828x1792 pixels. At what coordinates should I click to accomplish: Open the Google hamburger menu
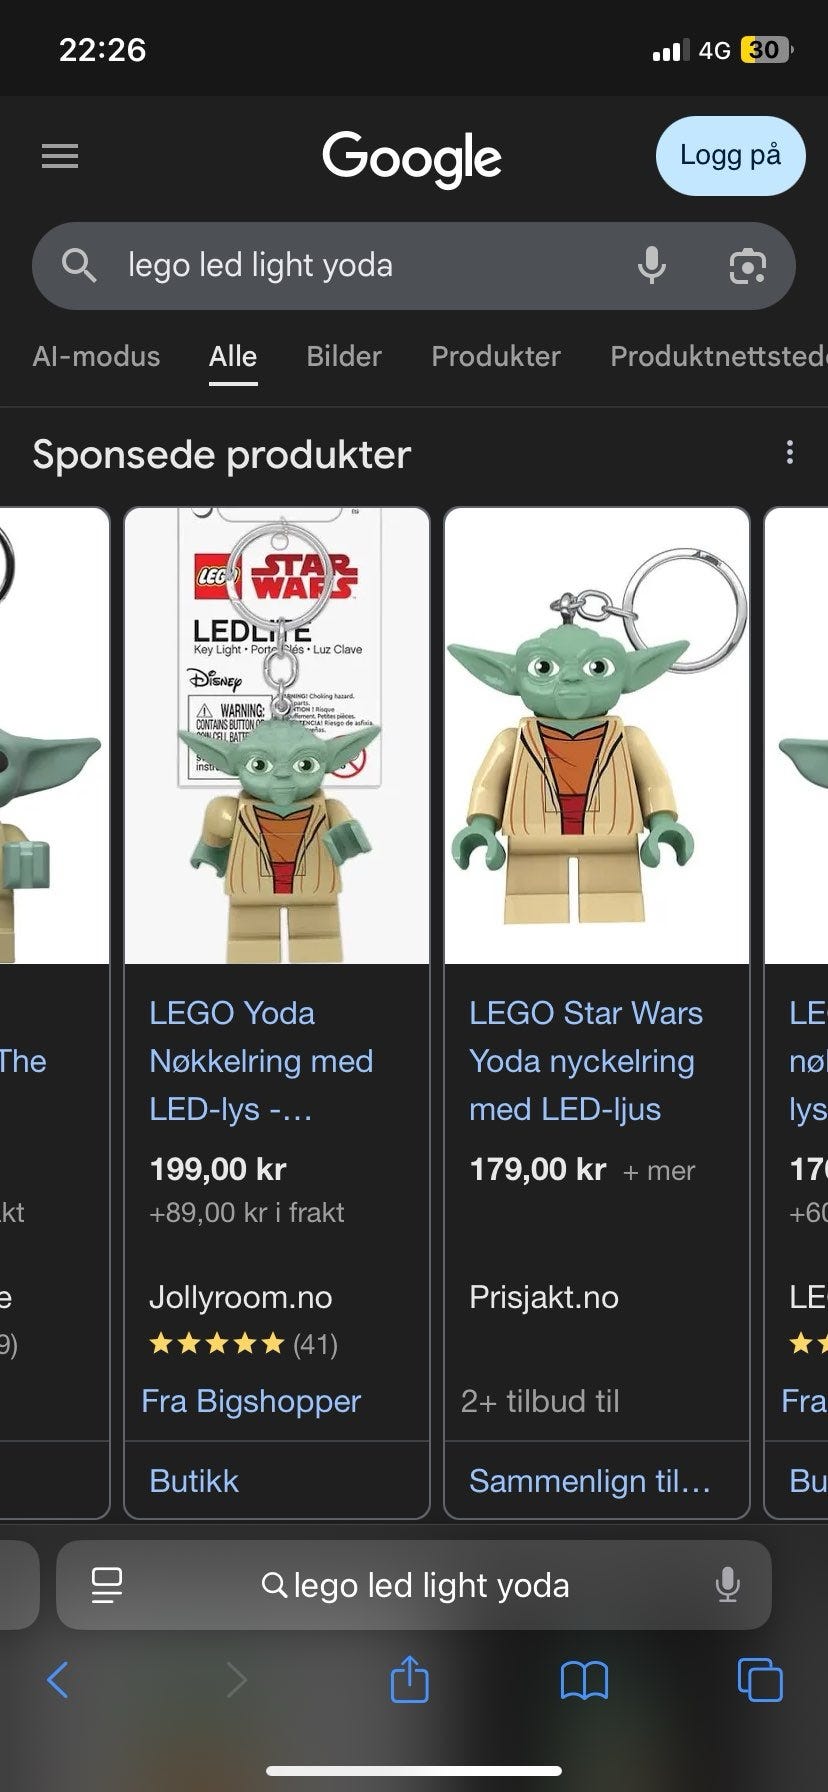60,156
